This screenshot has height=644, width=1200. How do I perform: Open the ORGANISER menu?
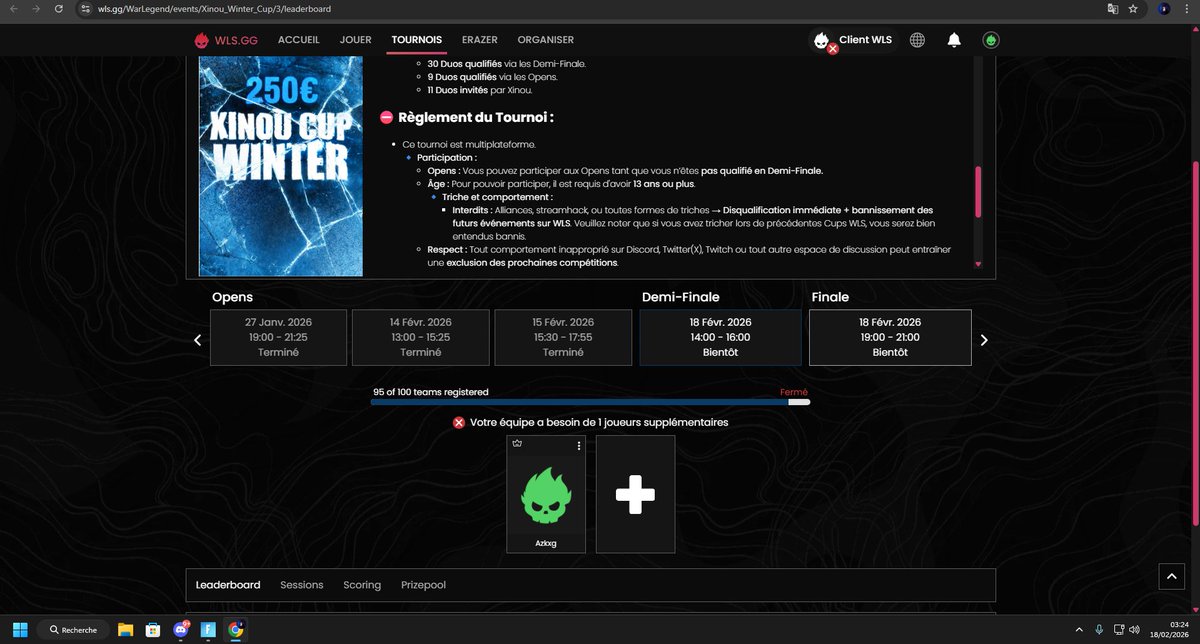pyautogui.click(x=545, y=40)
